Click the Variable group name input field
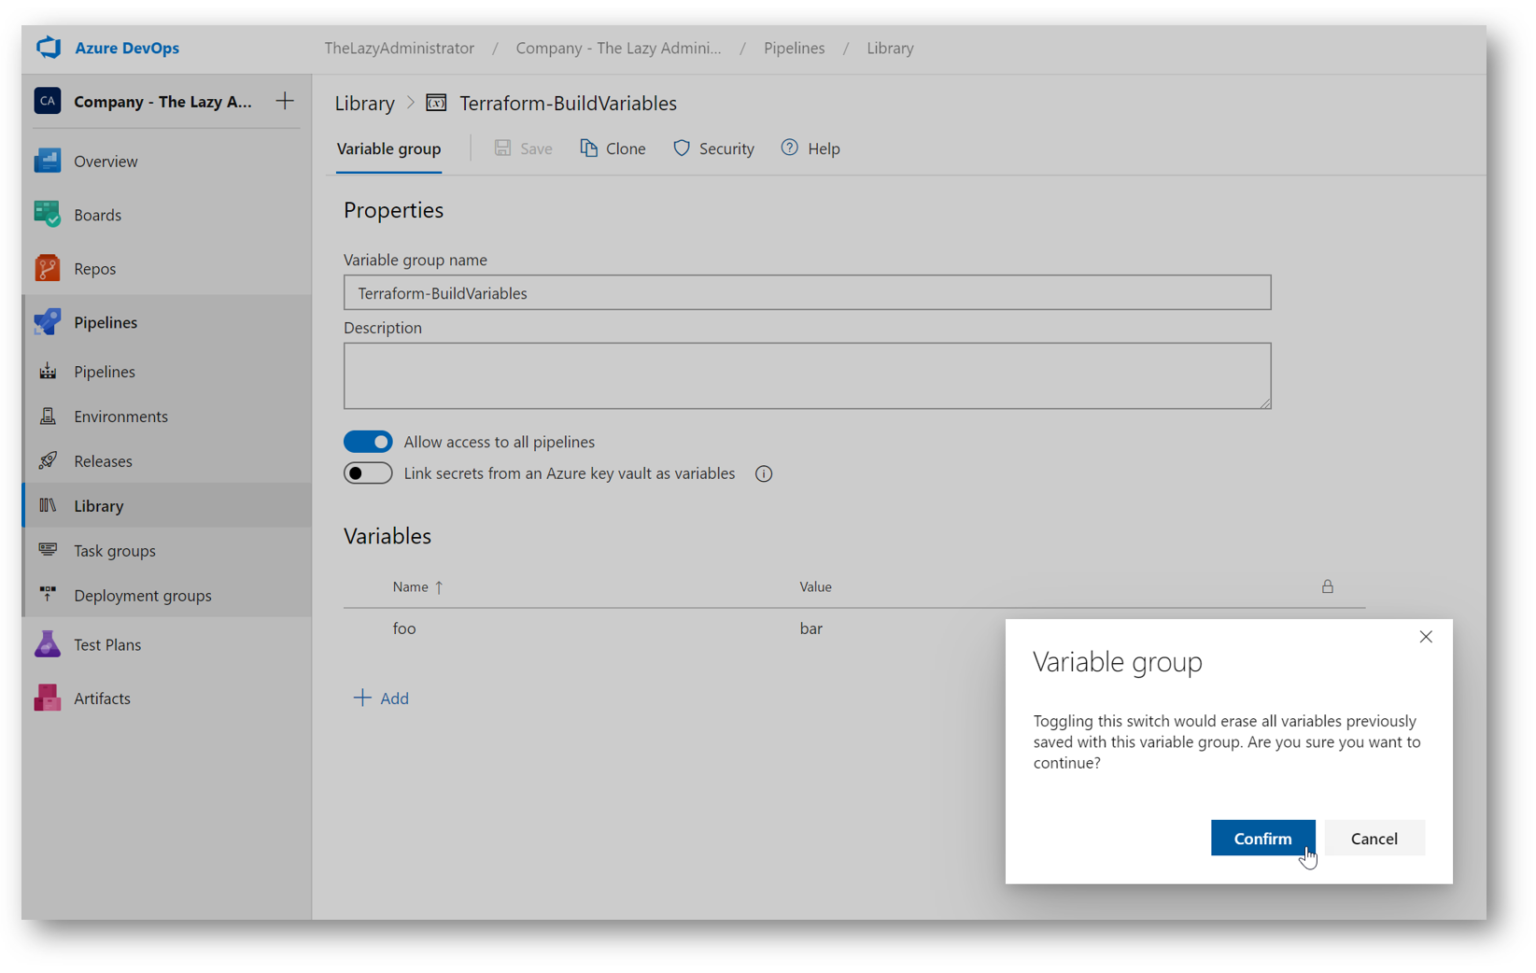Screen dimensions: 1536x973 coord(807,293)
